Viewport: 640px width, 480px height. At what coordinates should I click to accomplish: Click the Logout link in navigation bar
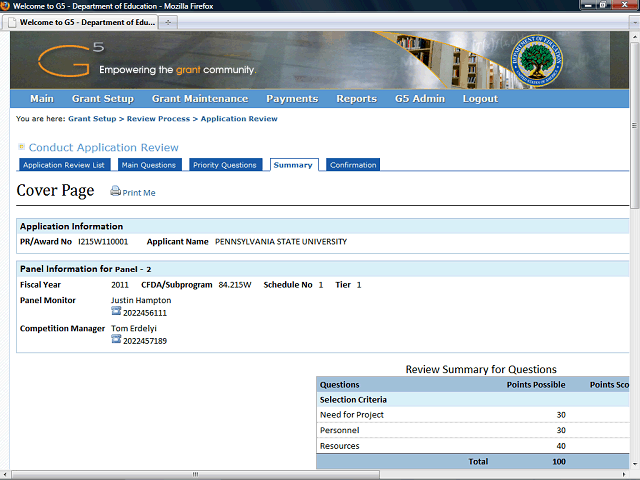[x=480, y=99]
